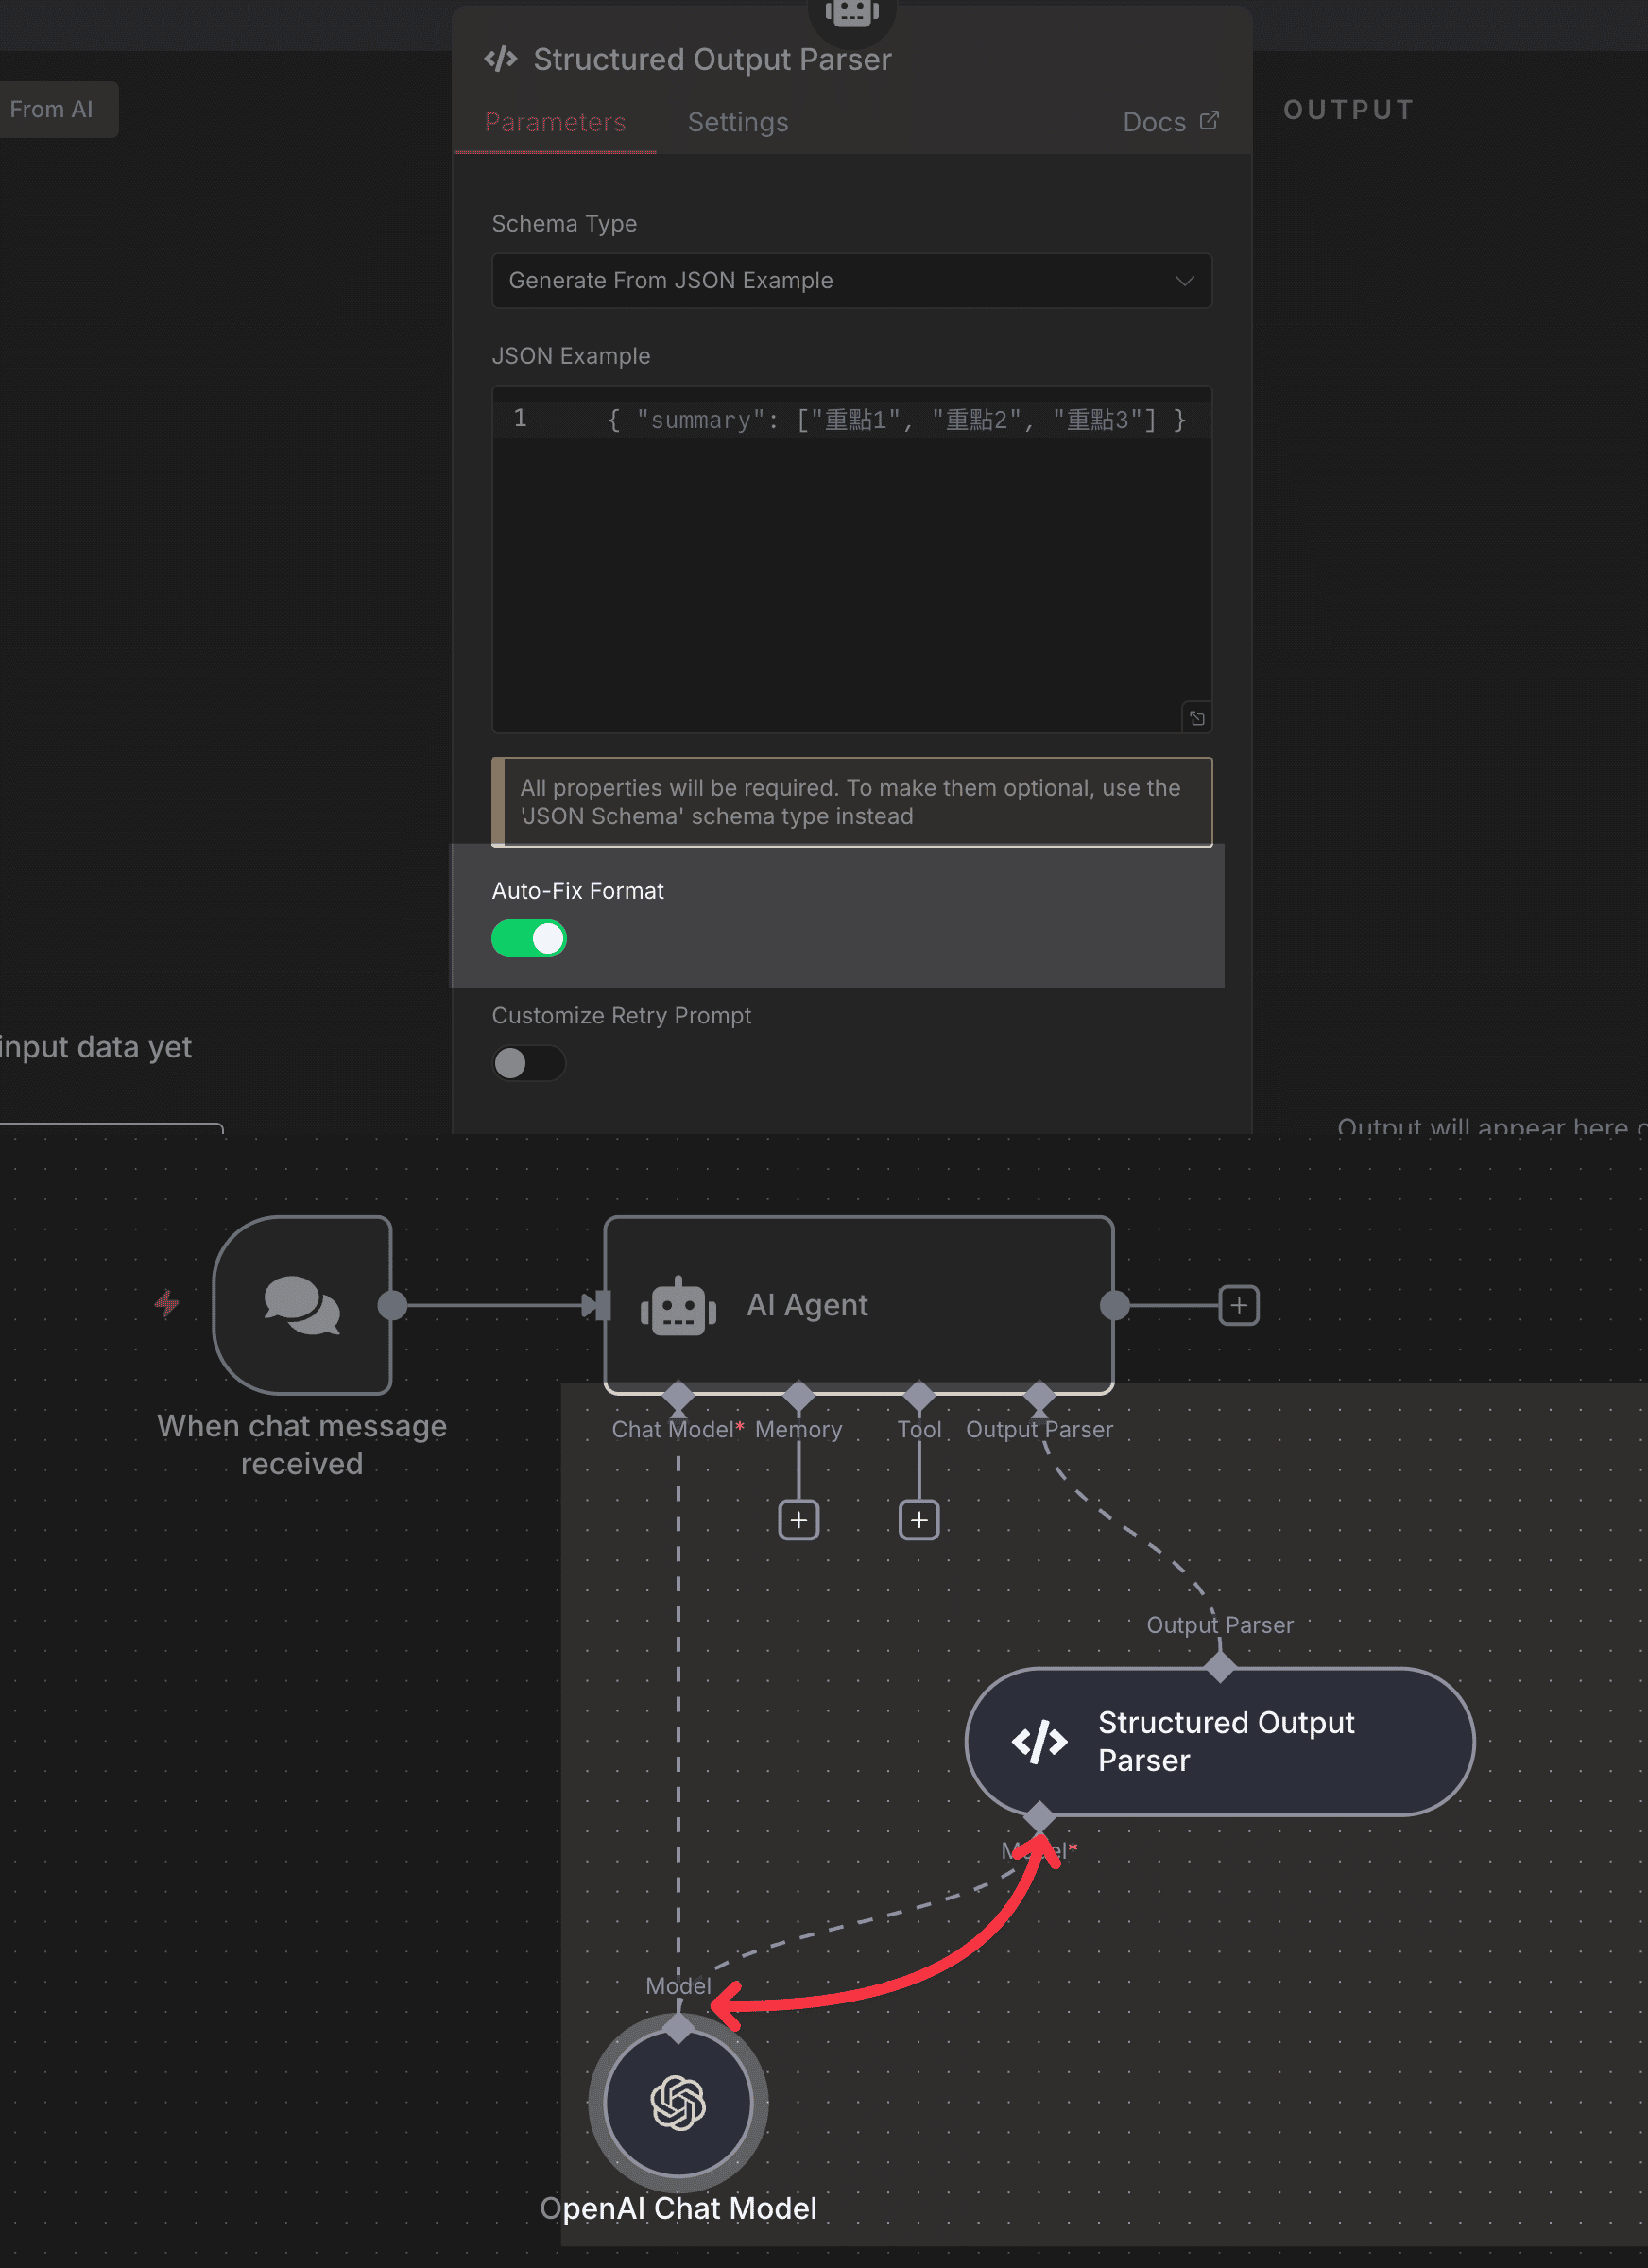Click the plus icon under the Memory connector
The image size is (1648, 2268).
coord(798,1519)
